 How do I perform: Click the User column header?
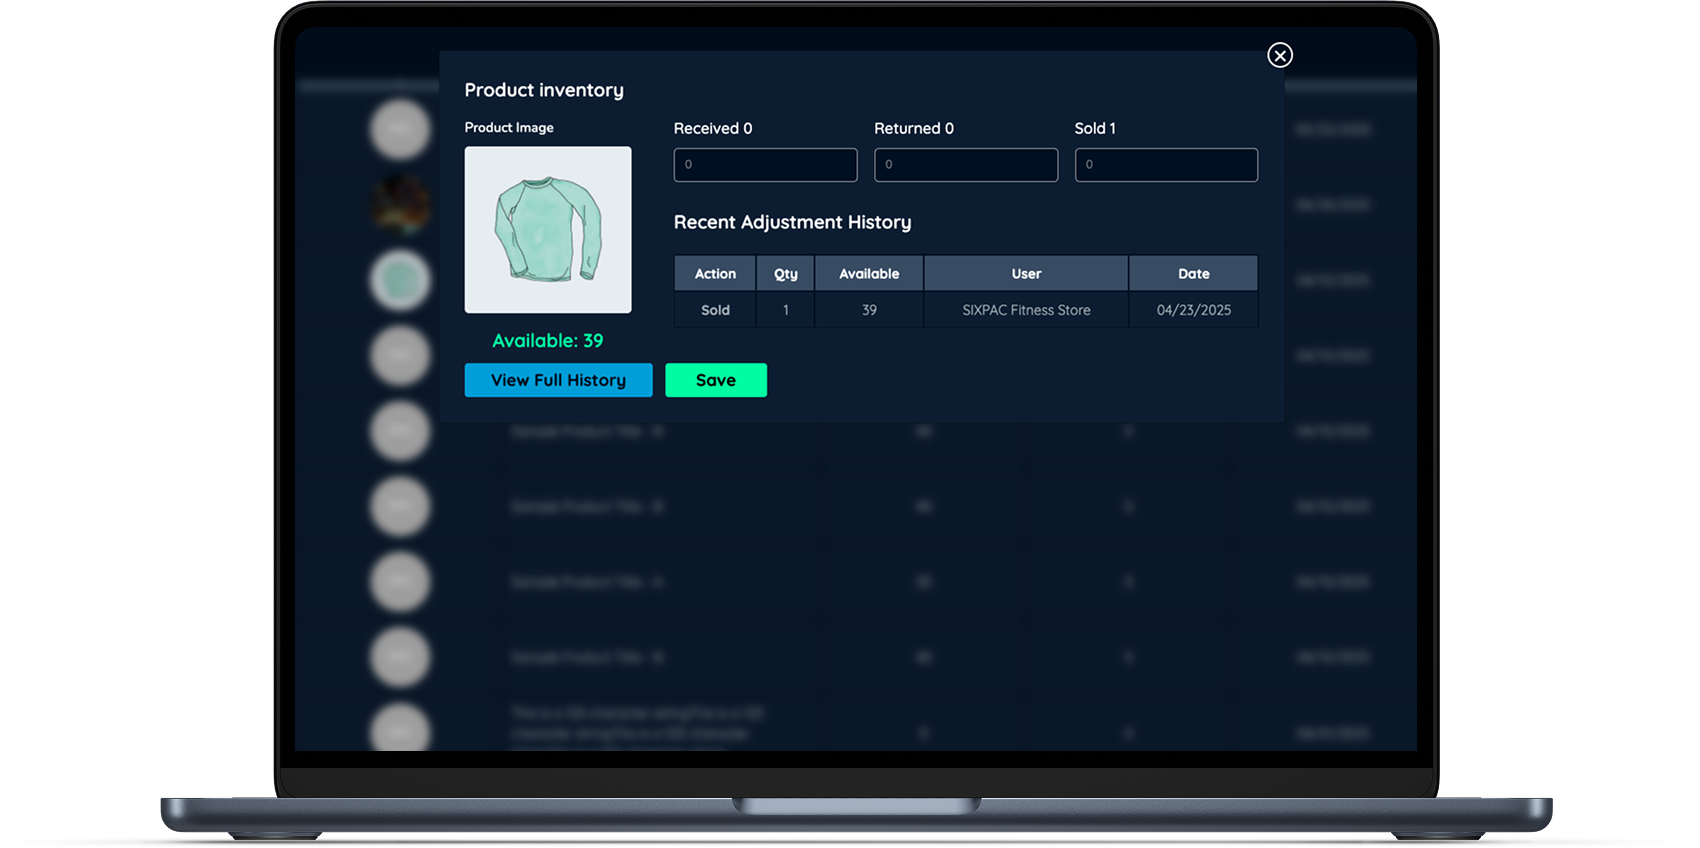click(x=1026, y=273)
